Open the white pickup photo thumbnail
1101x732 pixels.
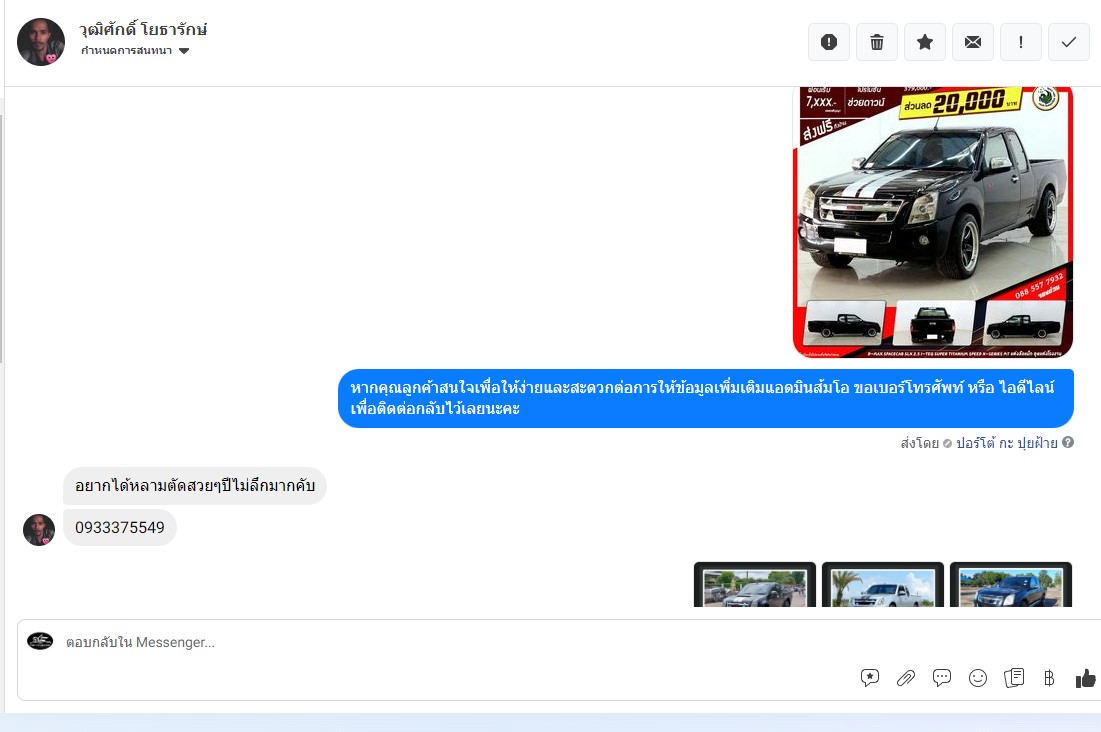883,585
